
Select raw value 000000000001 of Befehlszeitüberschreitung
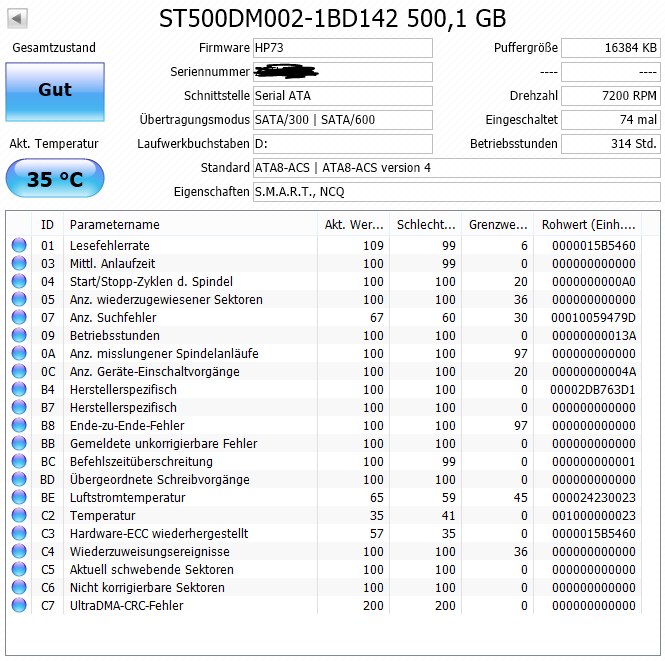coord(593,462)
